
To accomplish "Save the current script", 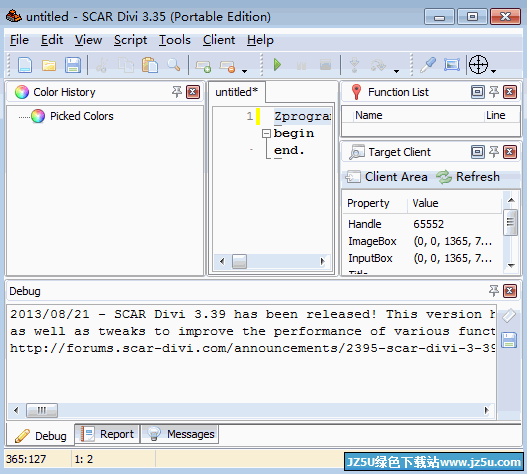I will point(73,65).
